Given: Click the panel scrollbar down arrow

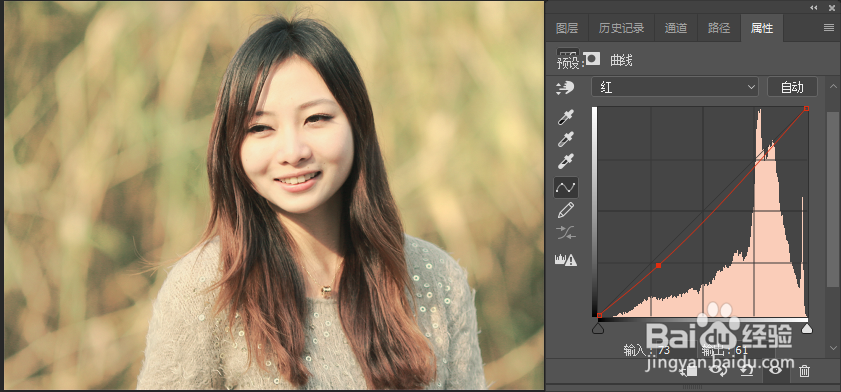Looking at the screenshot, I should pos(833,349).
